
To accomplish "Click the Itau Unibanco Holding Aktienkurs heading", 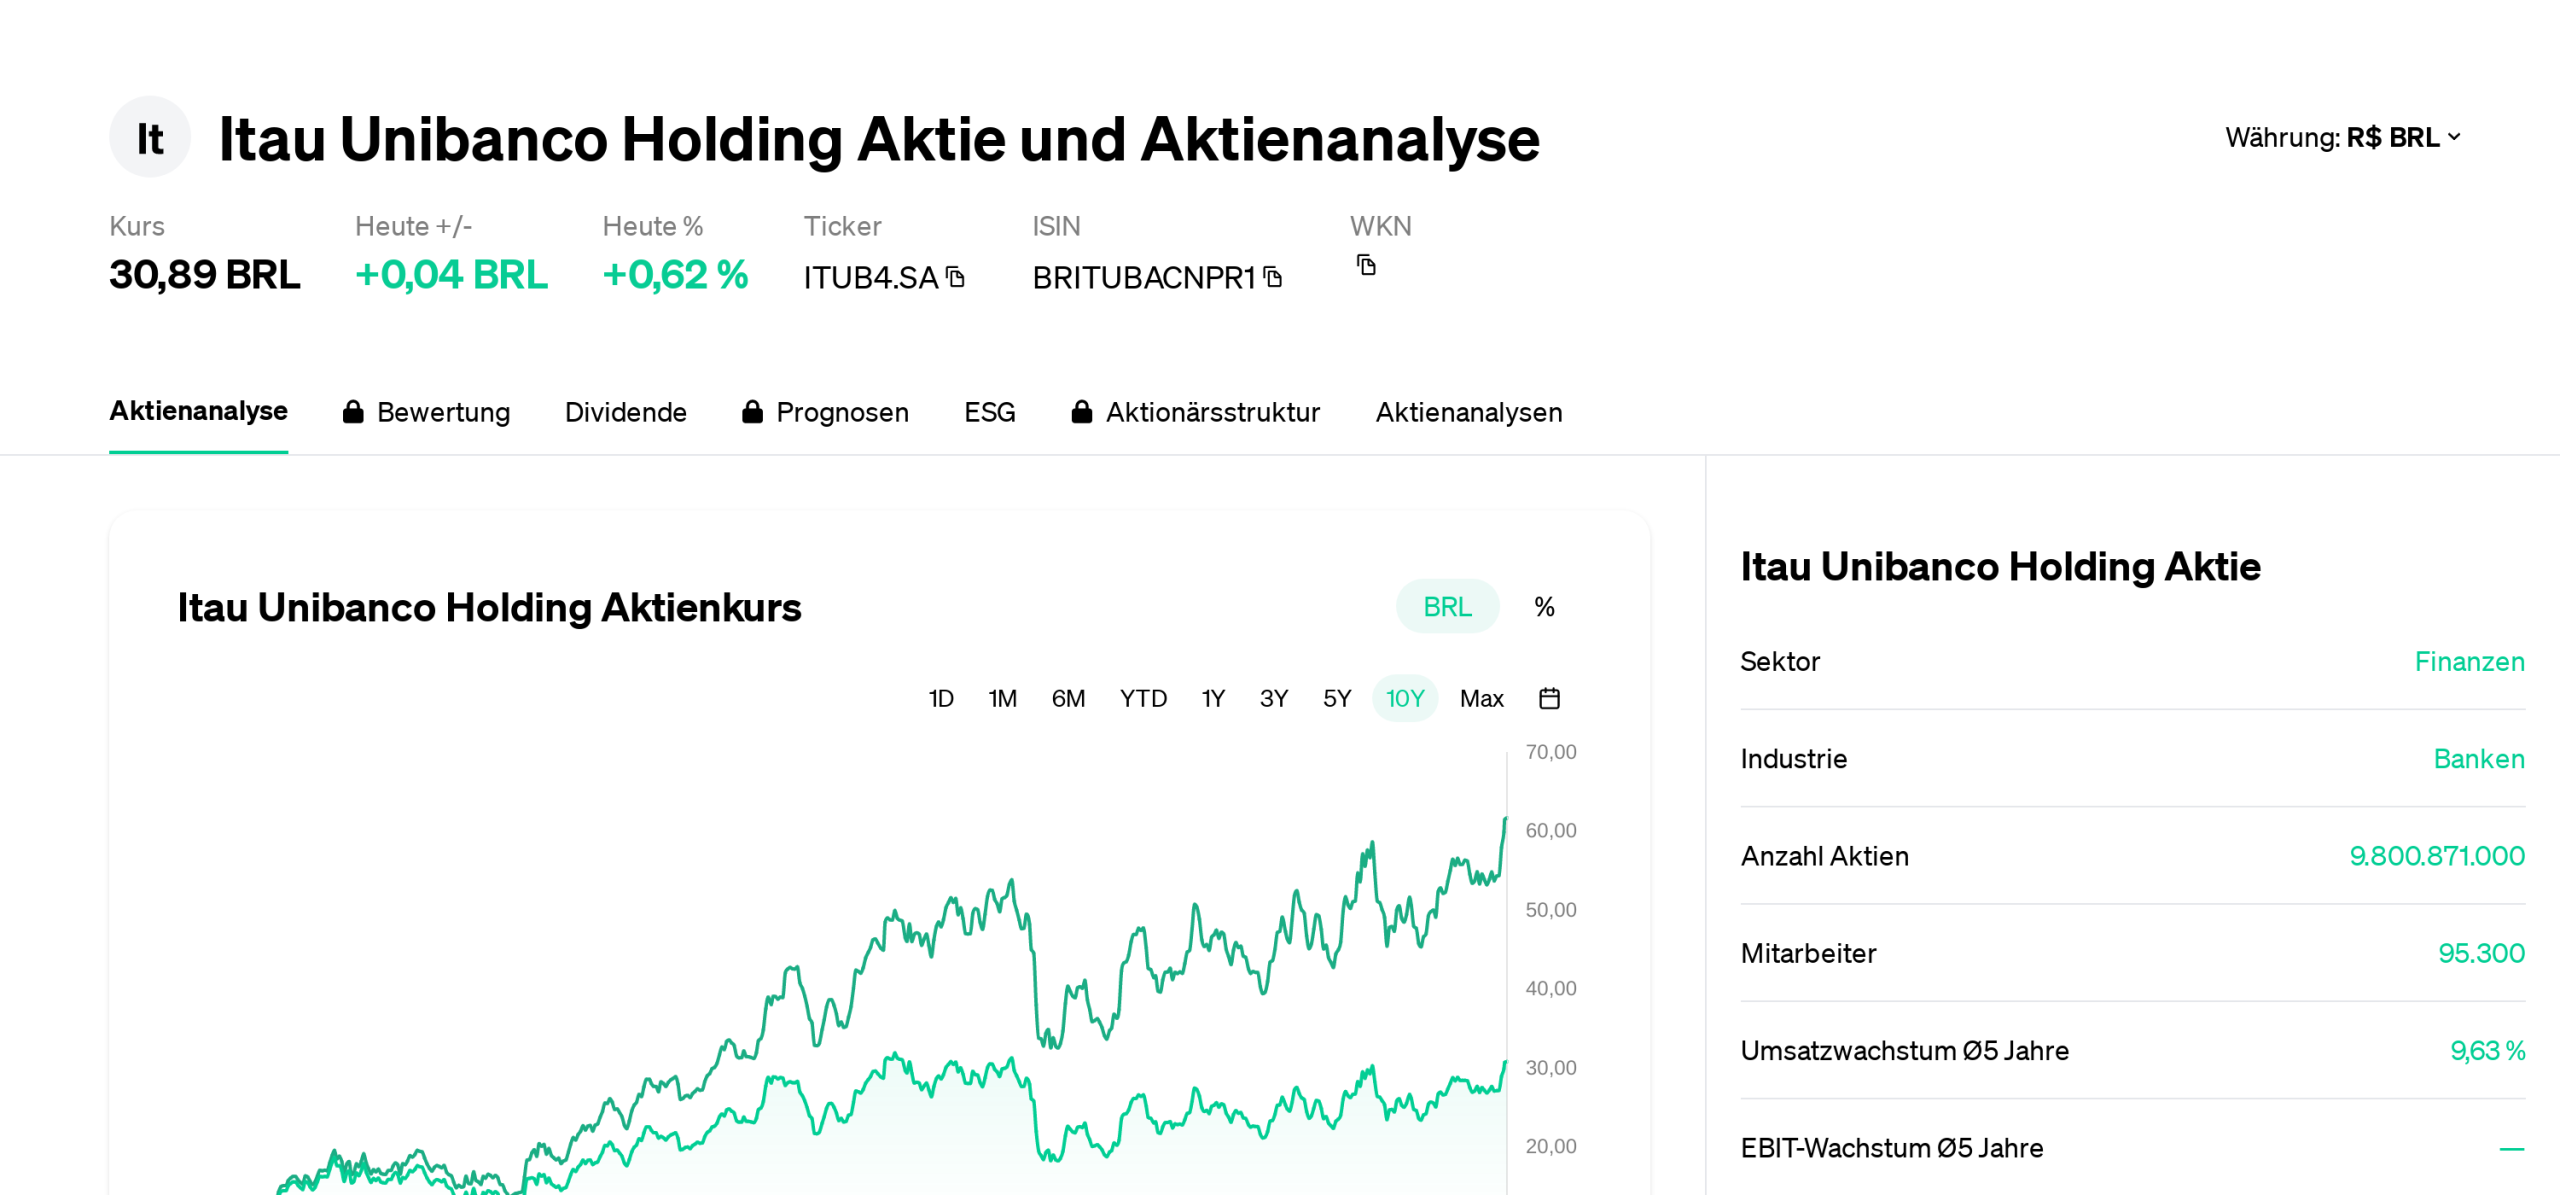I will click(x=489, y=607).
